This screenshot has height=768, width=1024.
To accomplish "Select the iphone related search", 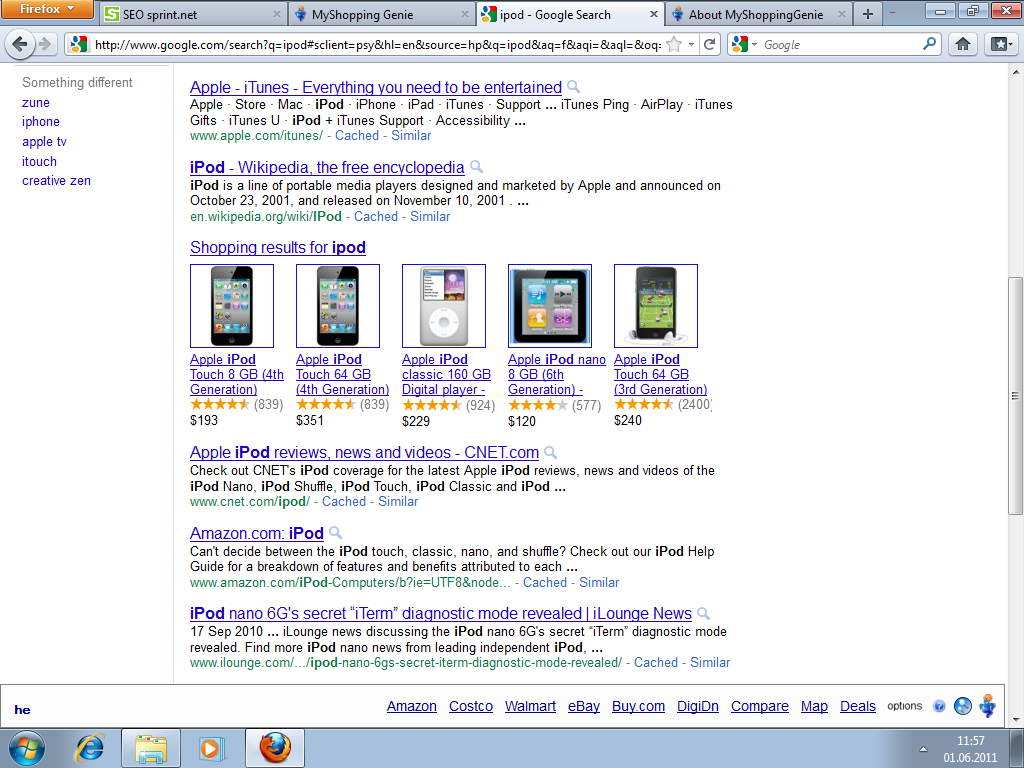I will pos(40,121).
